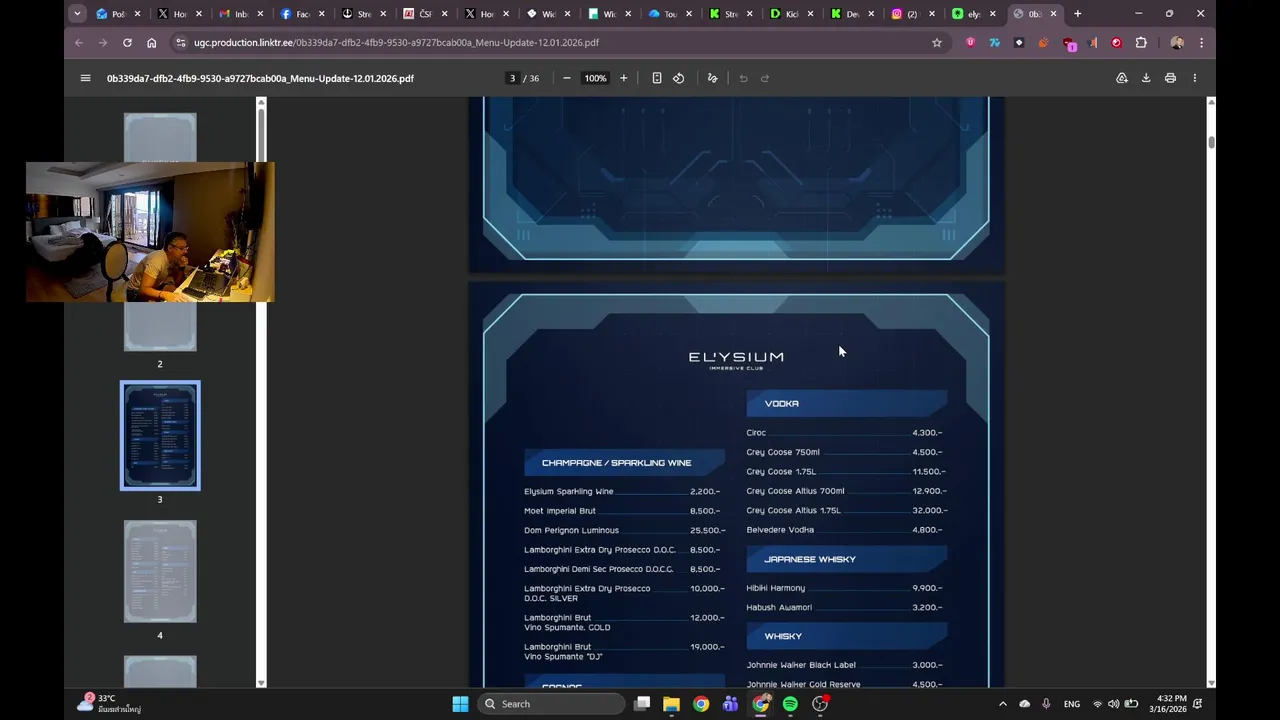Click the 100% zoom level field

click(x=595, y=78)
